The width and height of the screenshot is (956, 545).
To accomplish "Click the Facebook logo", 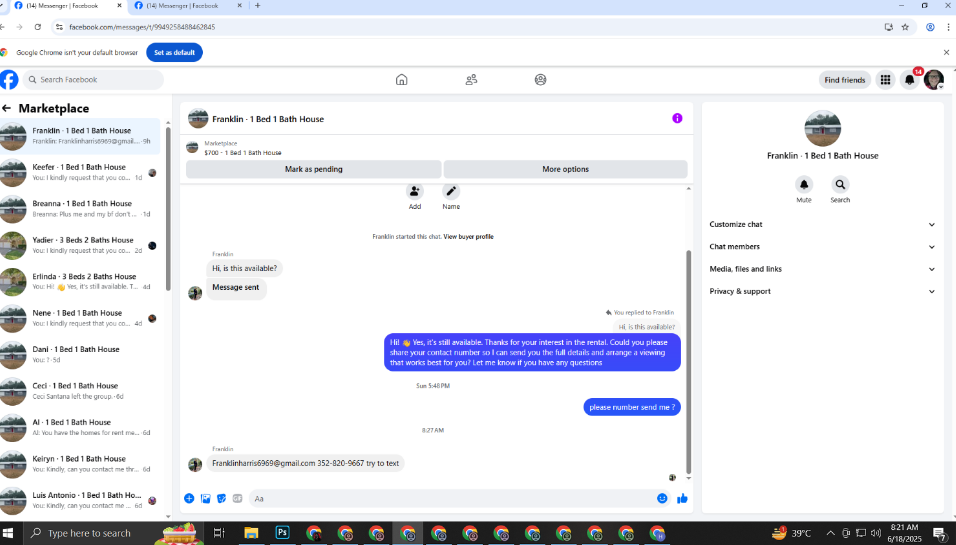I will [9, 80].
